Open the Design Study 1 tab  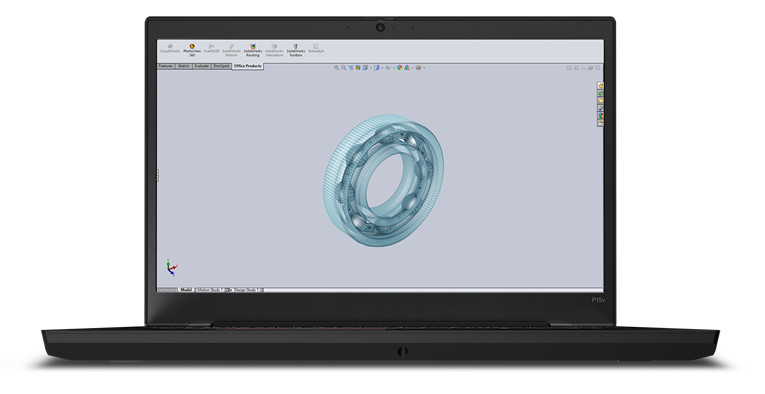[245, 290]
